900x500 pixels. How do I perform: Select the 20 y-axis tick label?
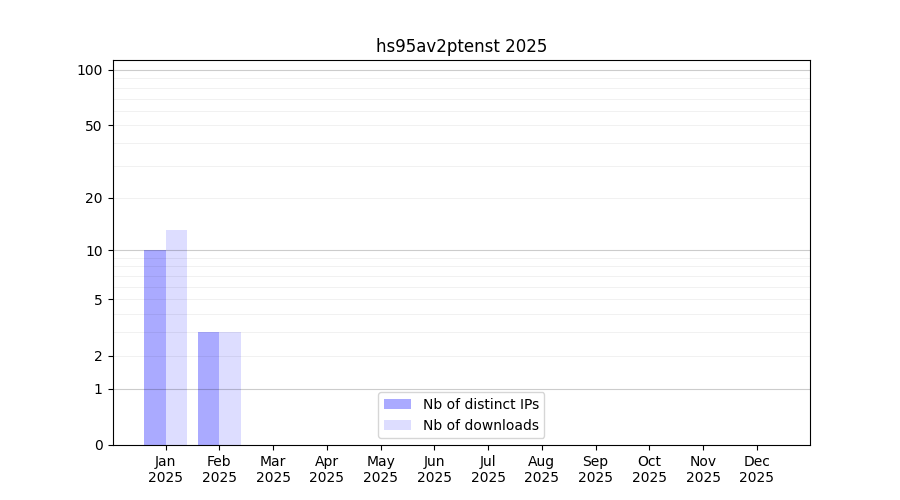tap(94, 198)
